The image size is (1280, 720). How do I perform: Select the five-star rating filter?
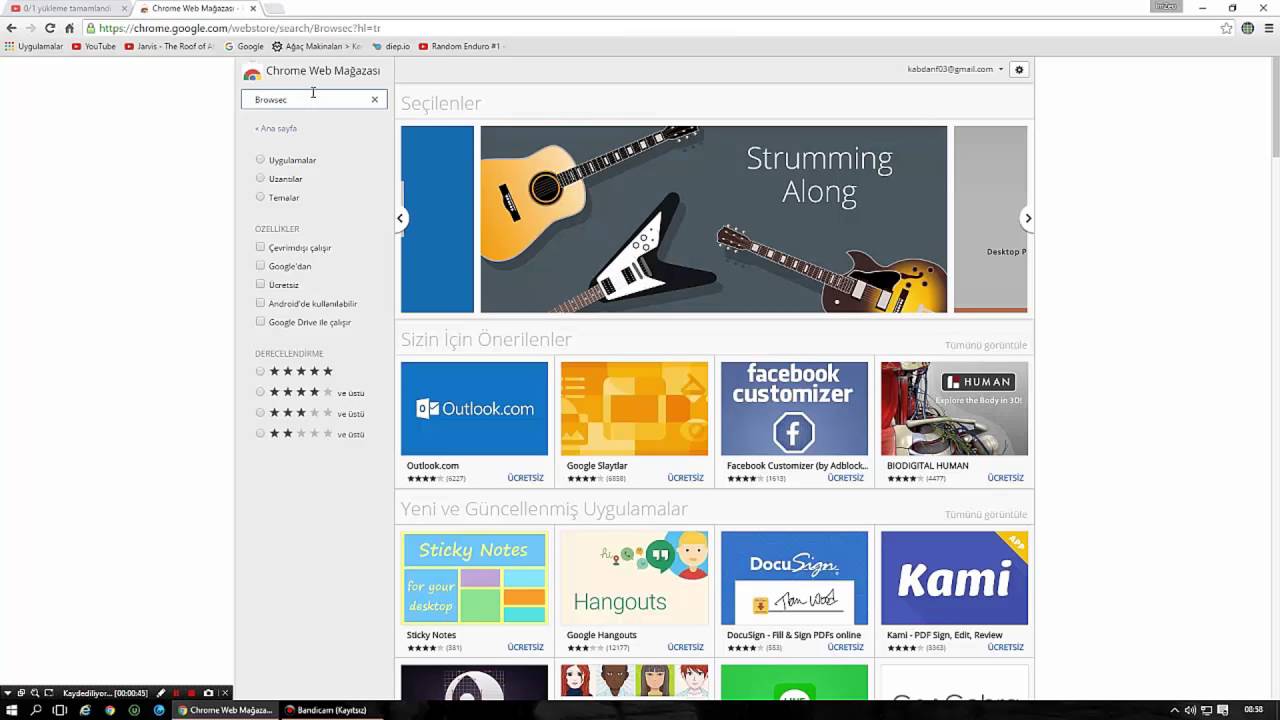pos(260,371)
